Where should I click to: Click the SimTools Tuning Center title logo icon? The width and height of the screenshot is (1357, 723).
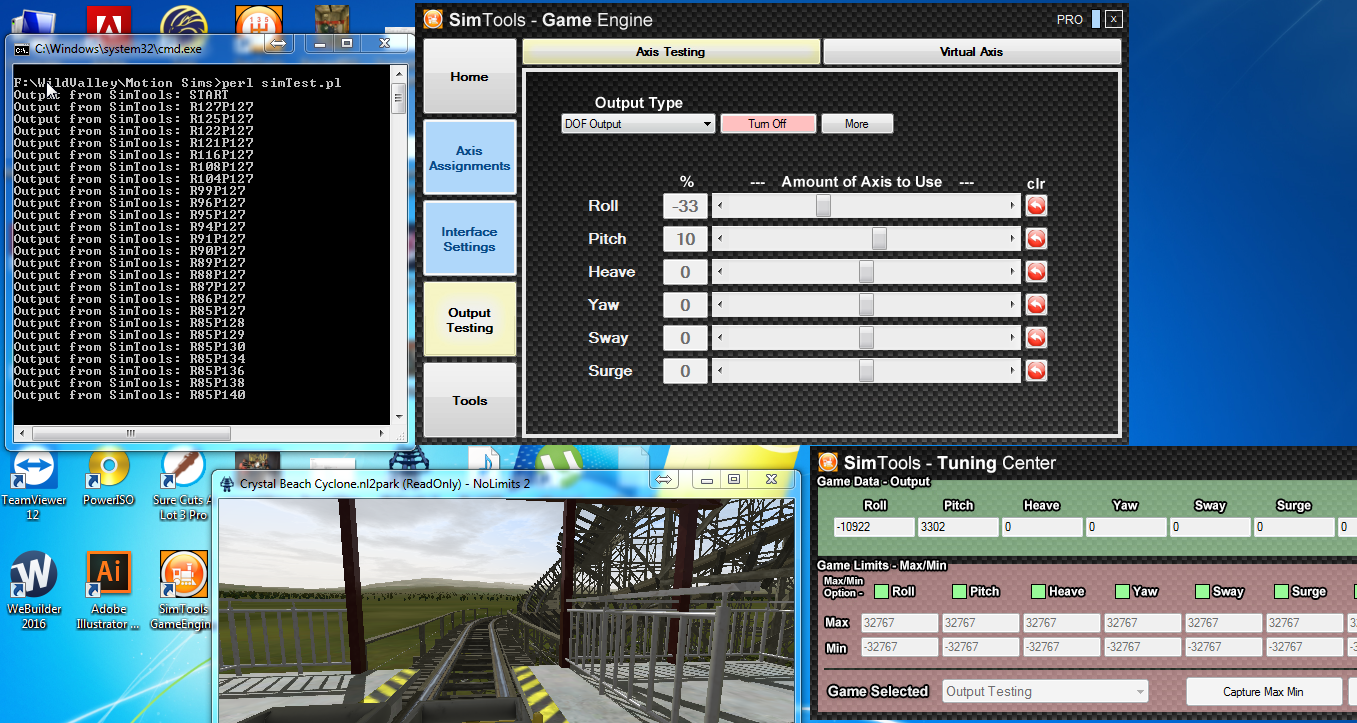tap(828, 462)
